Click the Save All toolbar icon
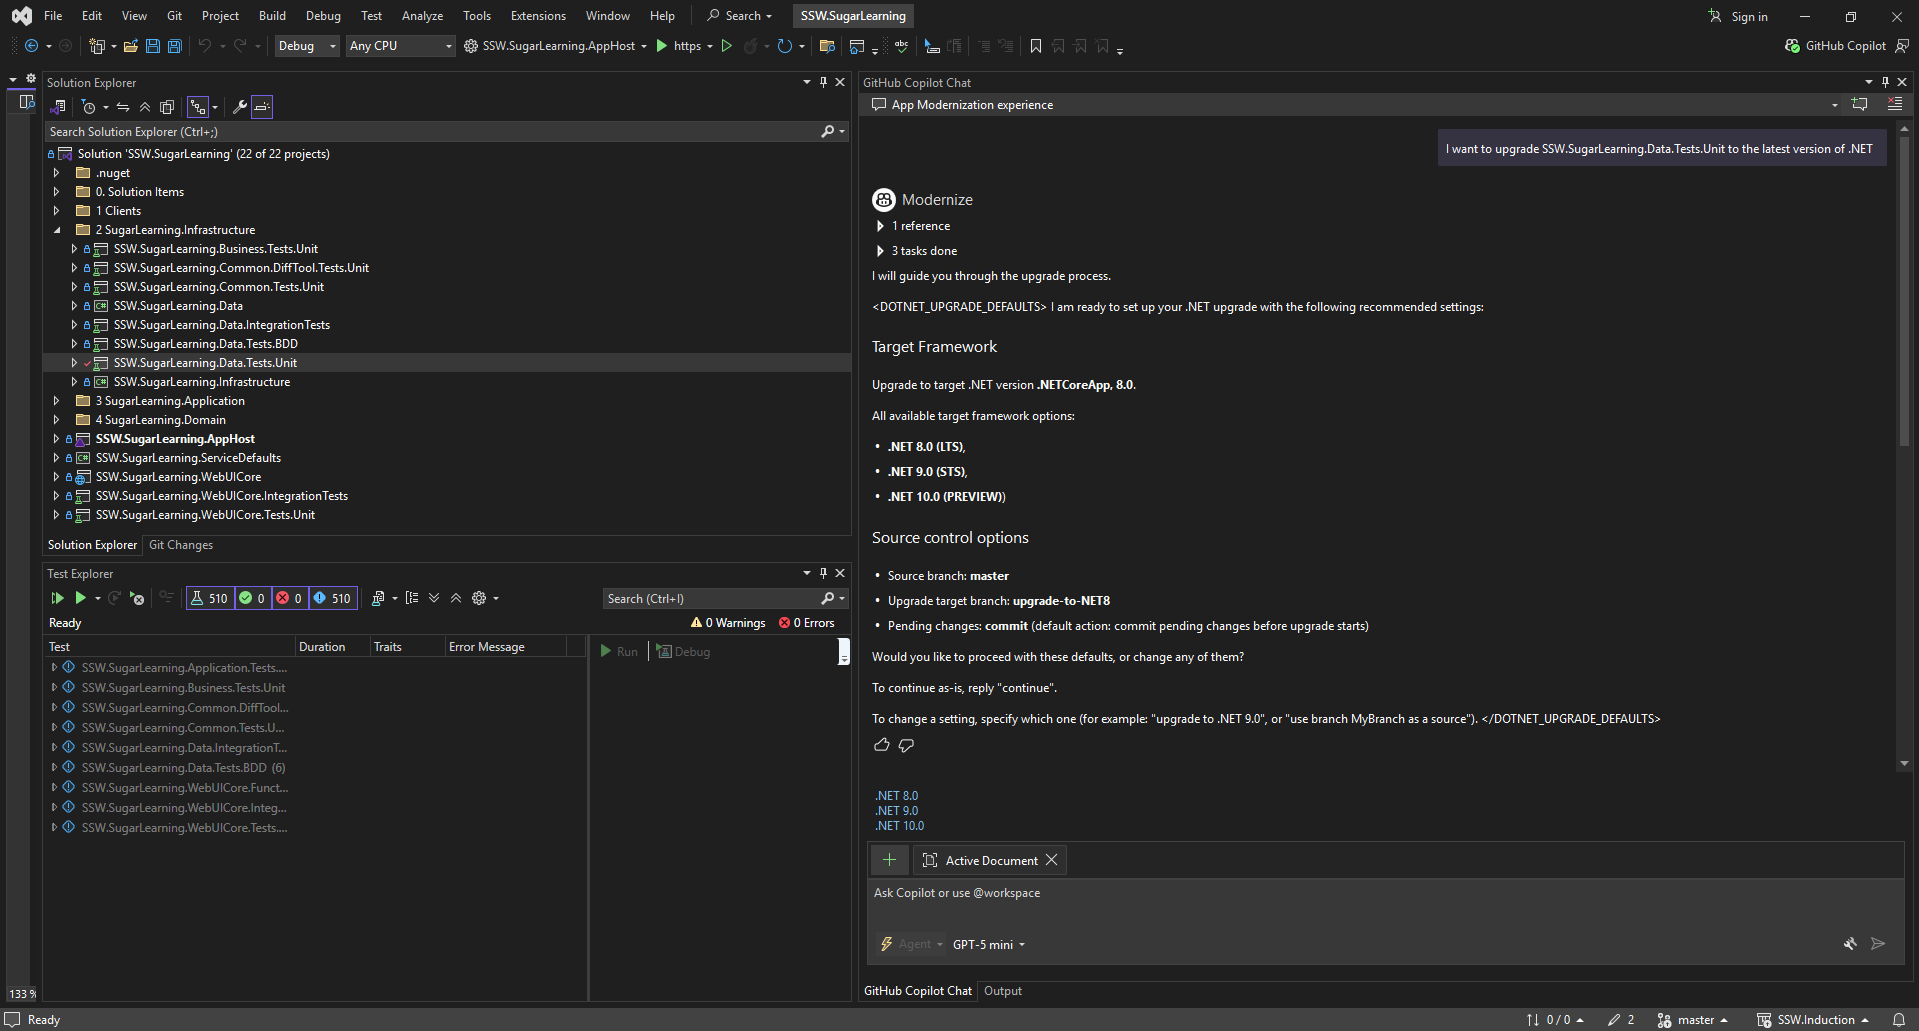Image resolution: width=1919 pixels, height=1031 pixels. pyautogui.click(x=174, y=46)
